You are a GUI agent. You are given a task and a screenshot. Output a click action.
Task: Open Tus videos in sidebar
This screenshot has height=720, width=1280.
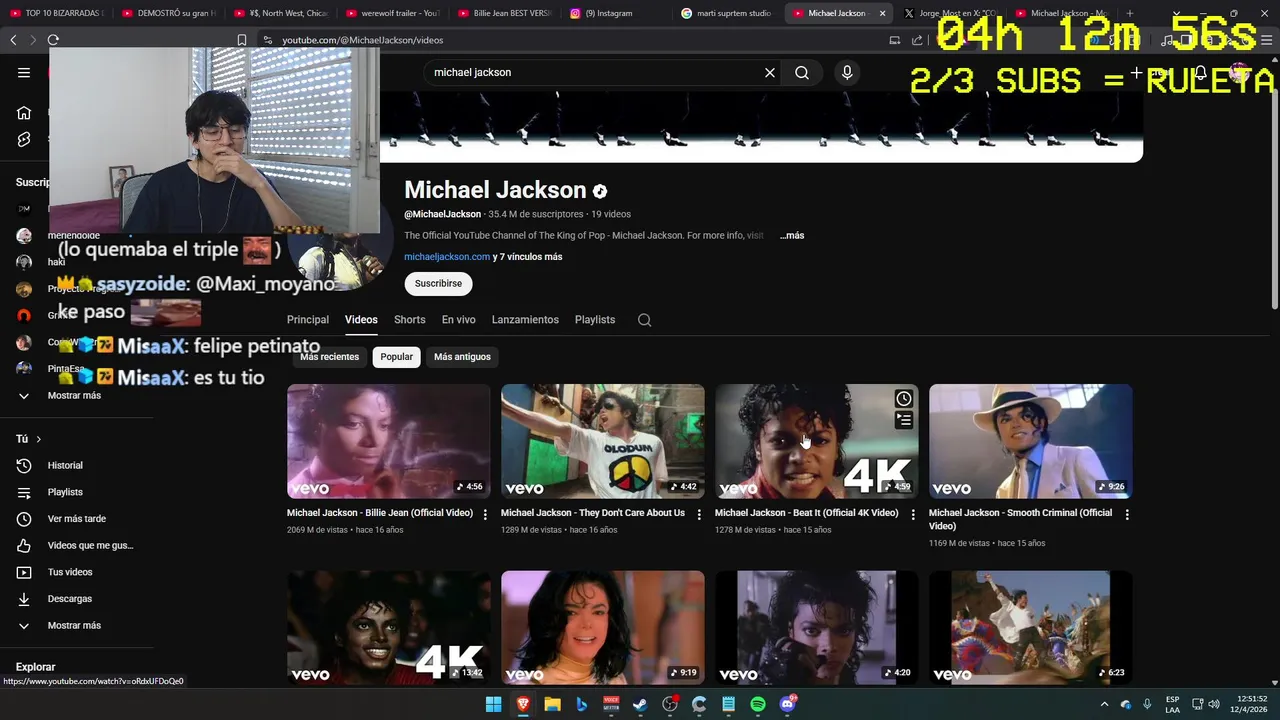click(70, 572)
